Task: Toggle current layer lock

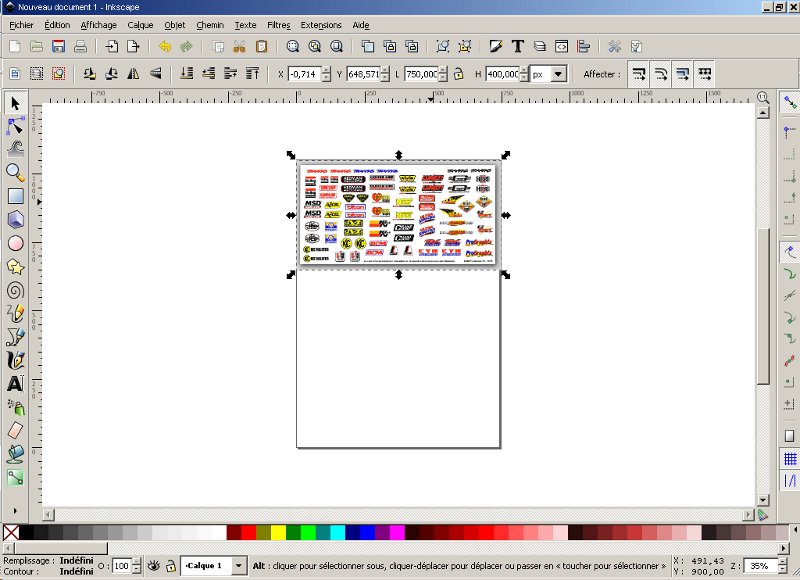Action: pos(171,565)
